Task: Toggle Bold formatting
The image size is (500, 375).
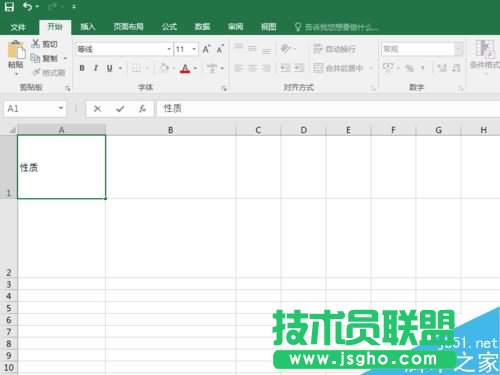Action: tap(82, 68)
